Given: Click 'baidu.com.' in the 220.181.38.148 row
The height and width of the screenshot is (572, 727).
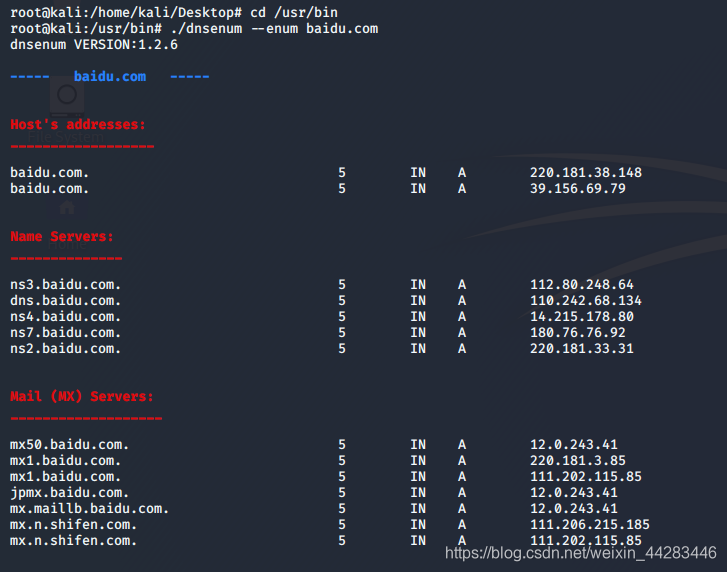Looking at the screenshot, I should (50, 172).
